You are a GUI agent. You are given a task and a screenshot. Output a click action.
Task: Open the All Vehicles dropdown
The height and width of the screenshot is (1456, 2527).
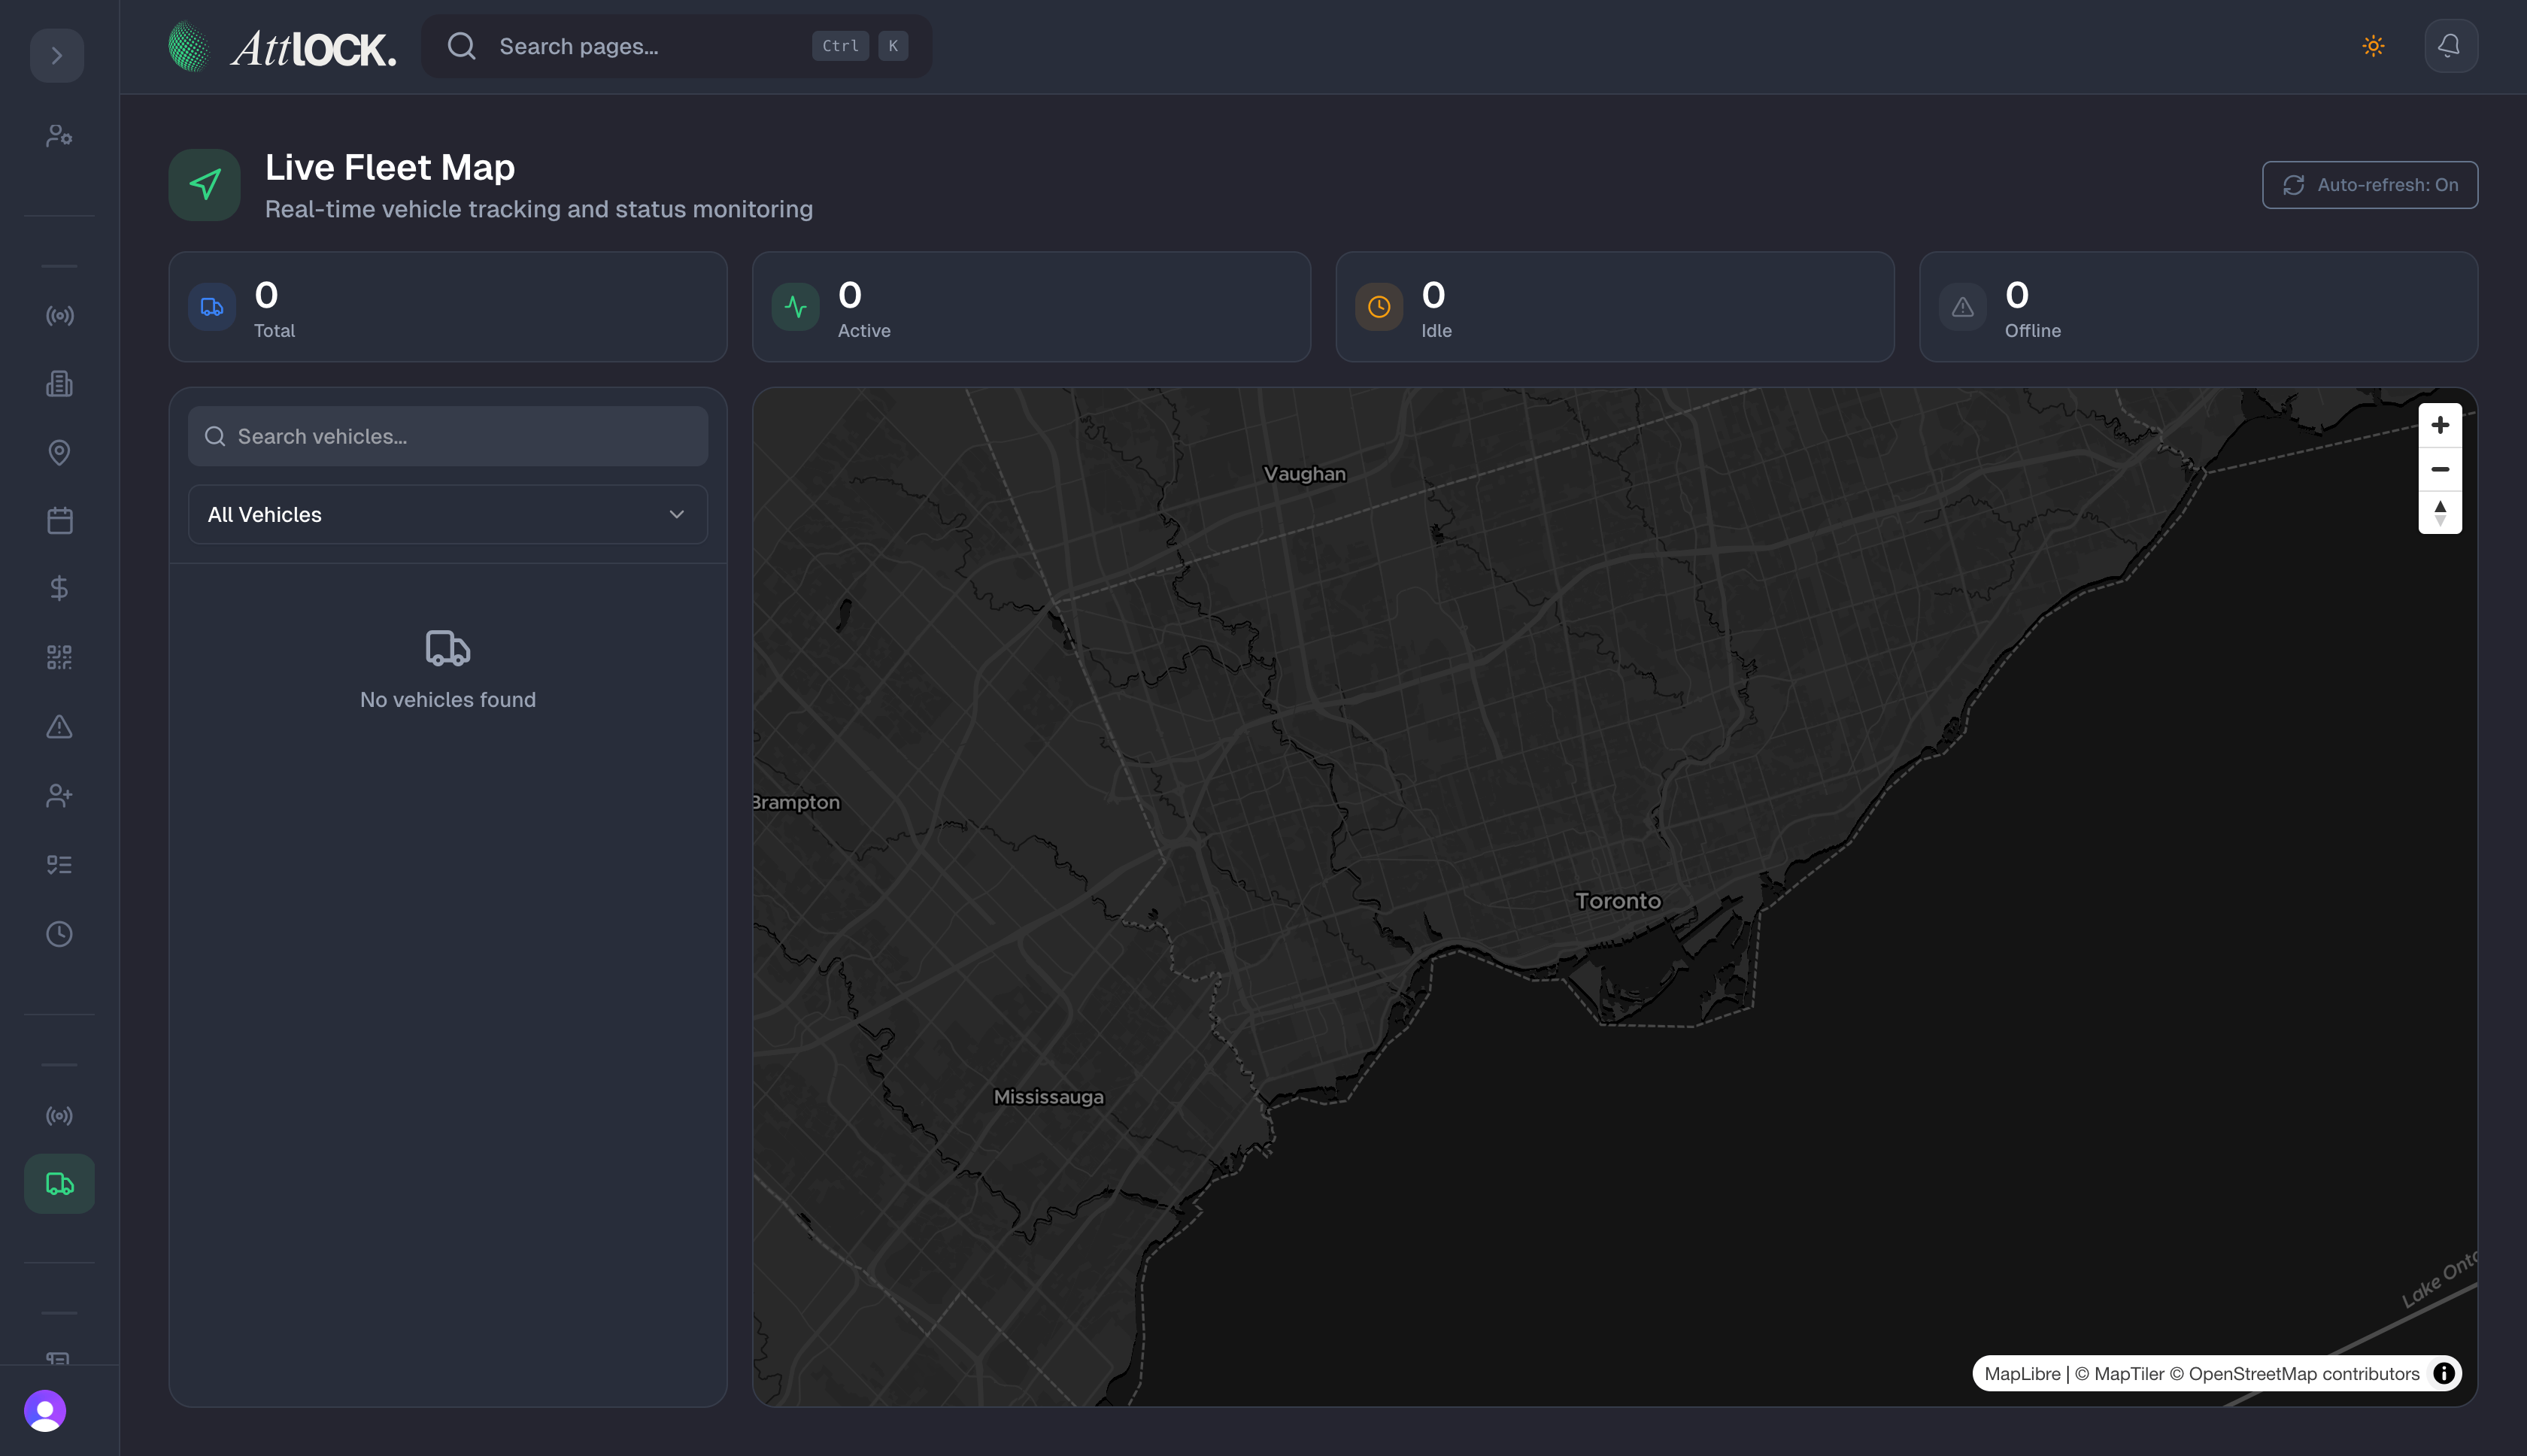pos(447,514)
